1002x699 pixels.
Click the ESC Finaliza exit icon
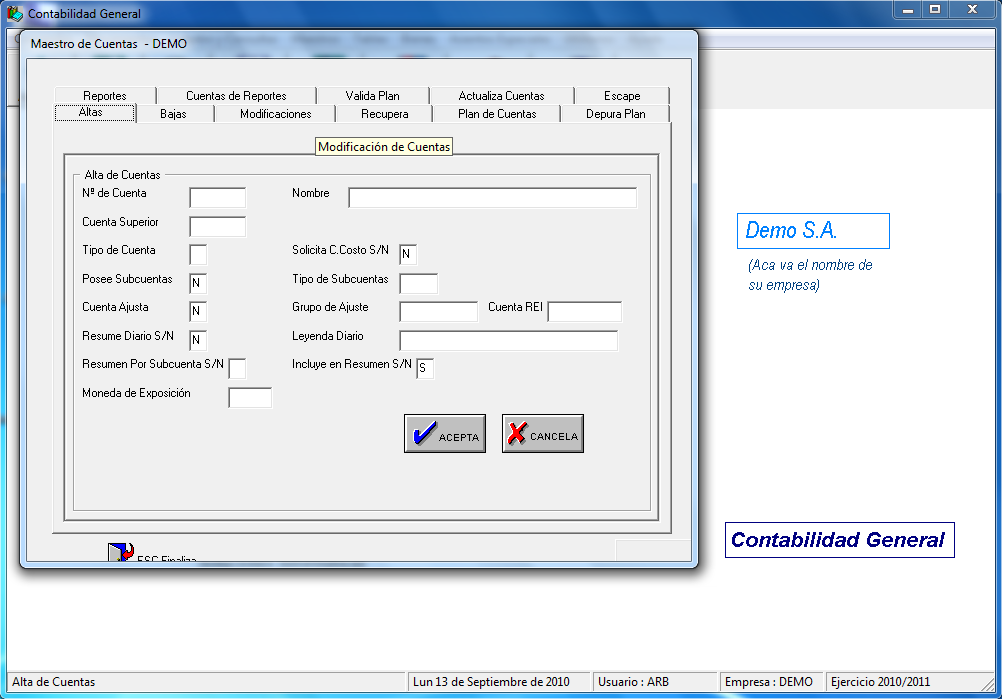point(120,554)
